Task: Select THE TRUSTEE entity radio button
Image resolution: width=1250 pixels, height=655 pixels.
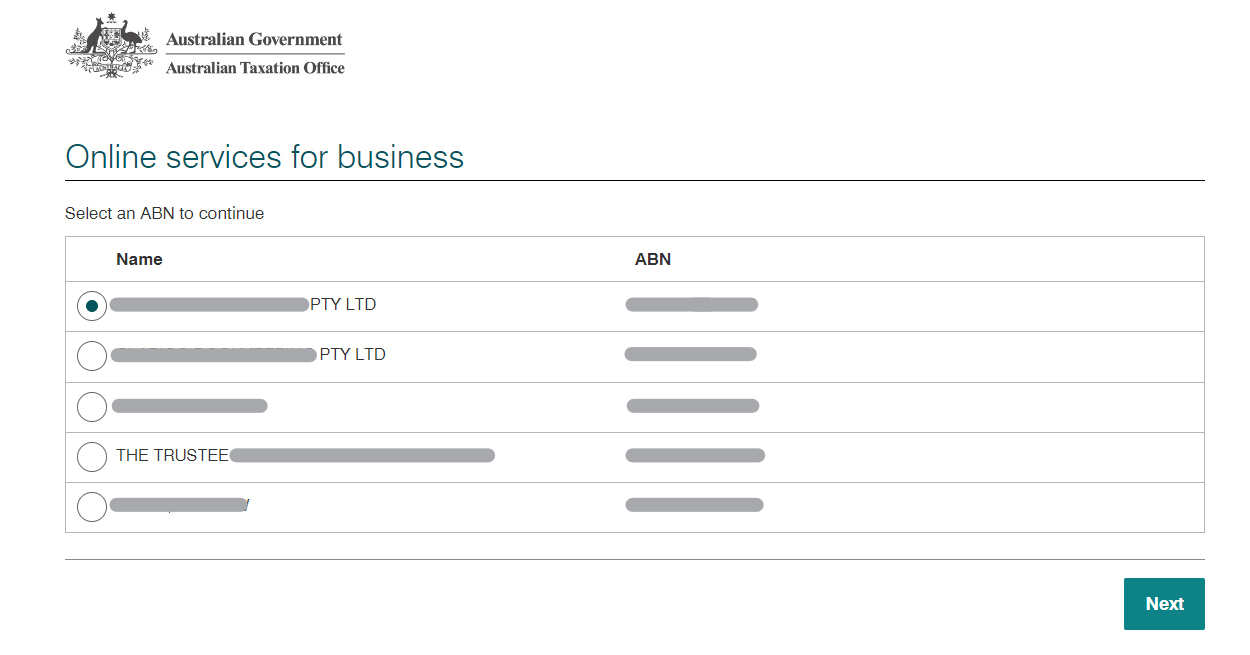Action: (x=91, y=456)
